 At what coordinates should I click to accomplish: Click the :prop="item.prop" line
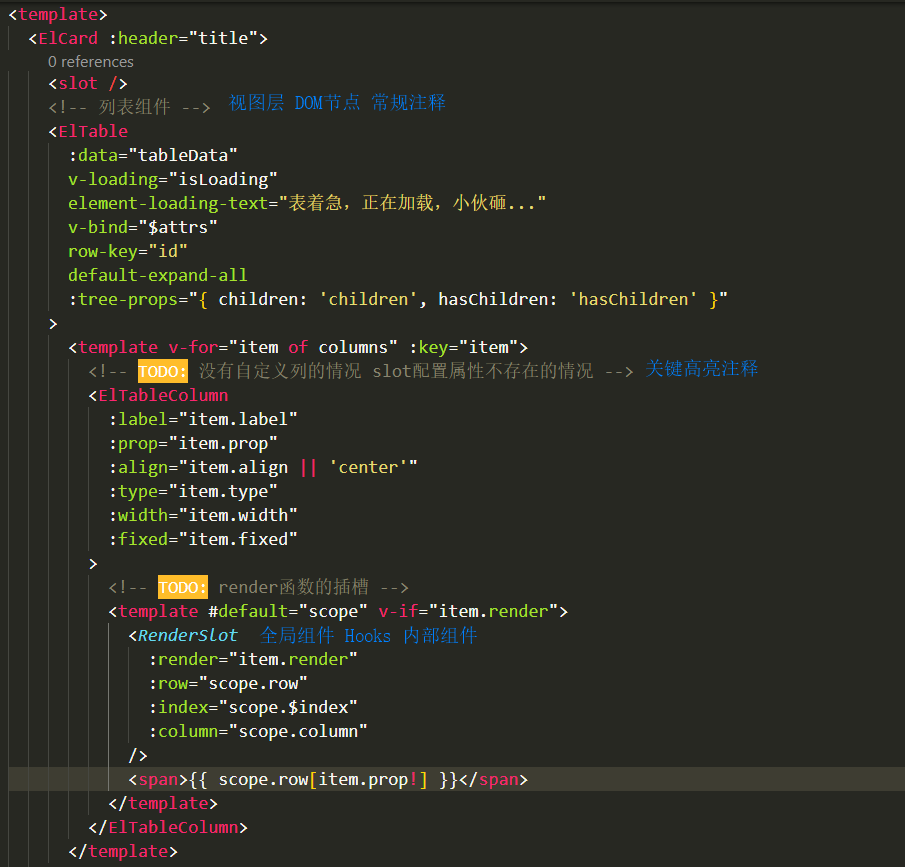pos(193,443)
